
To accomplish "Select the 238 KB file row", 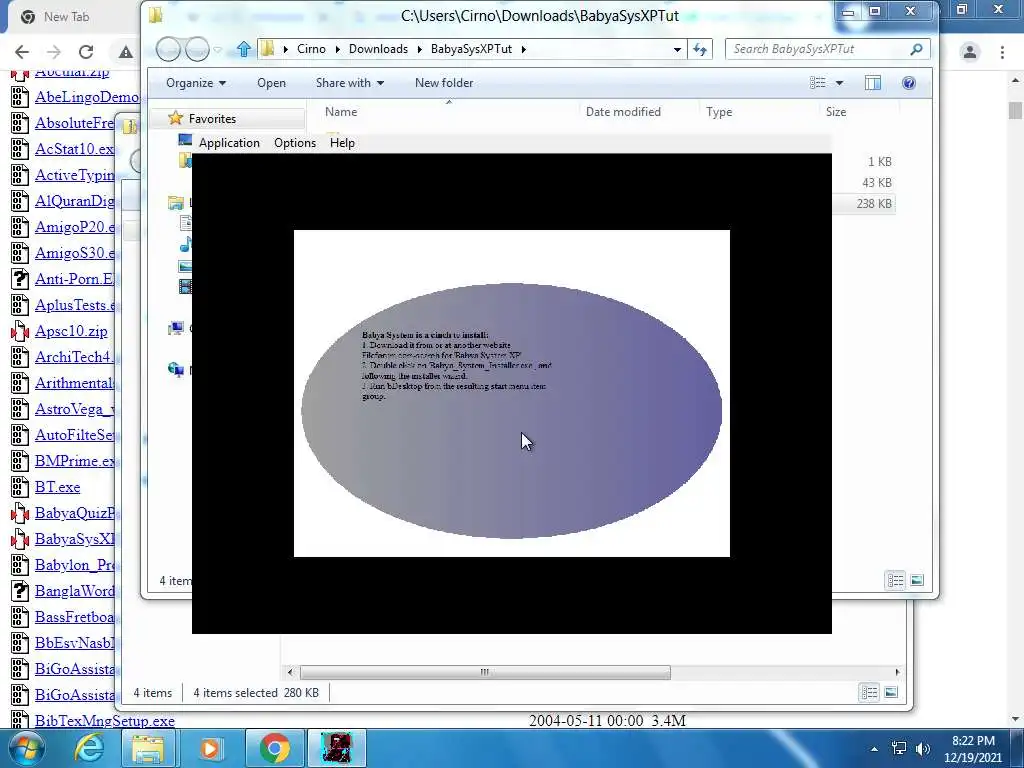I will (862, 204).
